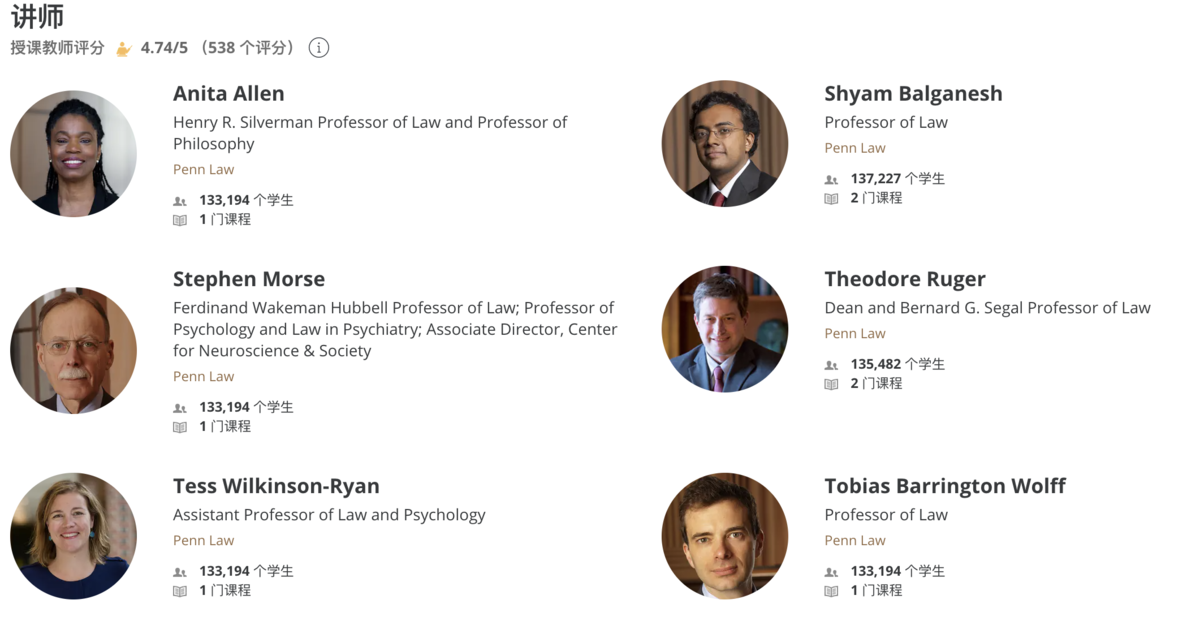Screen dimensions: 1200x630
Task: Click the Penn Law link under Stephen Morse
Action: (x=203, y=376)
